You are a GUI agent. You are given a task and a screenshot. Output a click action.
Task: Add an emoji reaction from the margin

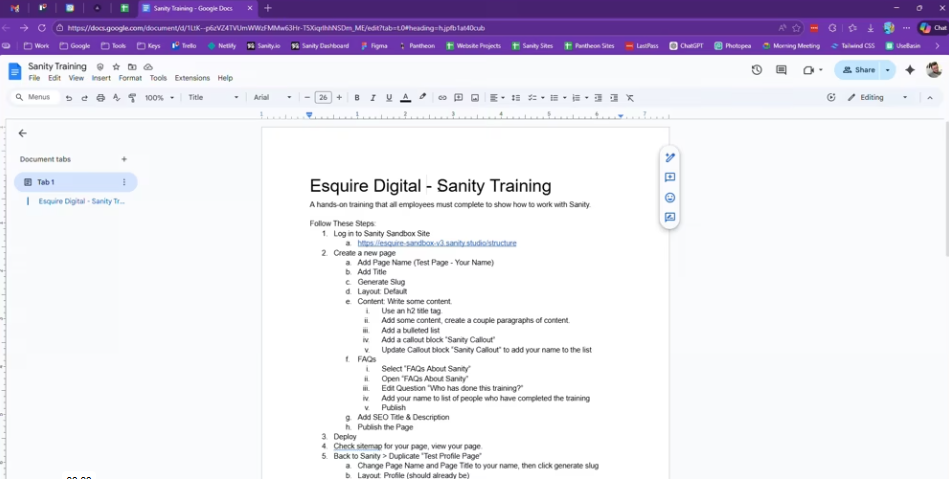coord(670,197)
